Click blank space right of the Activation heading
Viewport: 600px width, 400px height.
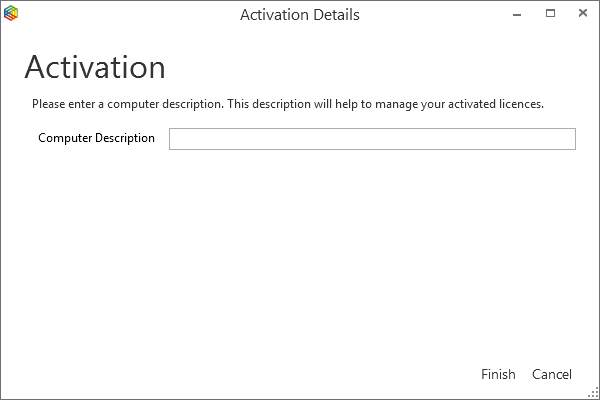click(380, 67)
